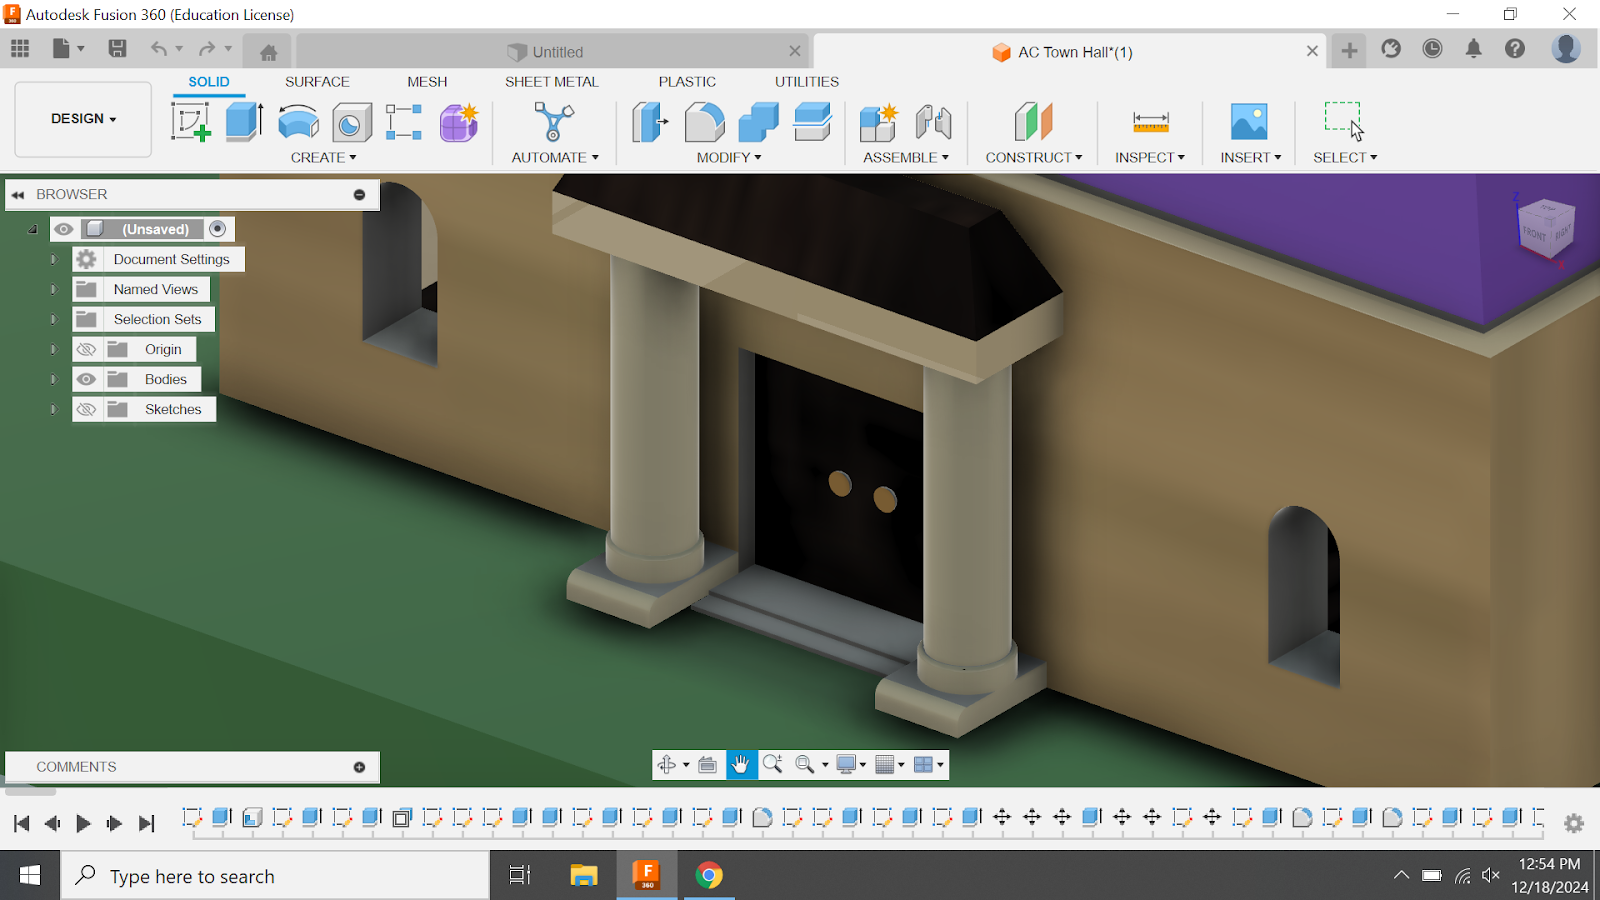
Task: Select the Offset Face tool
Action: coord(812,122)
